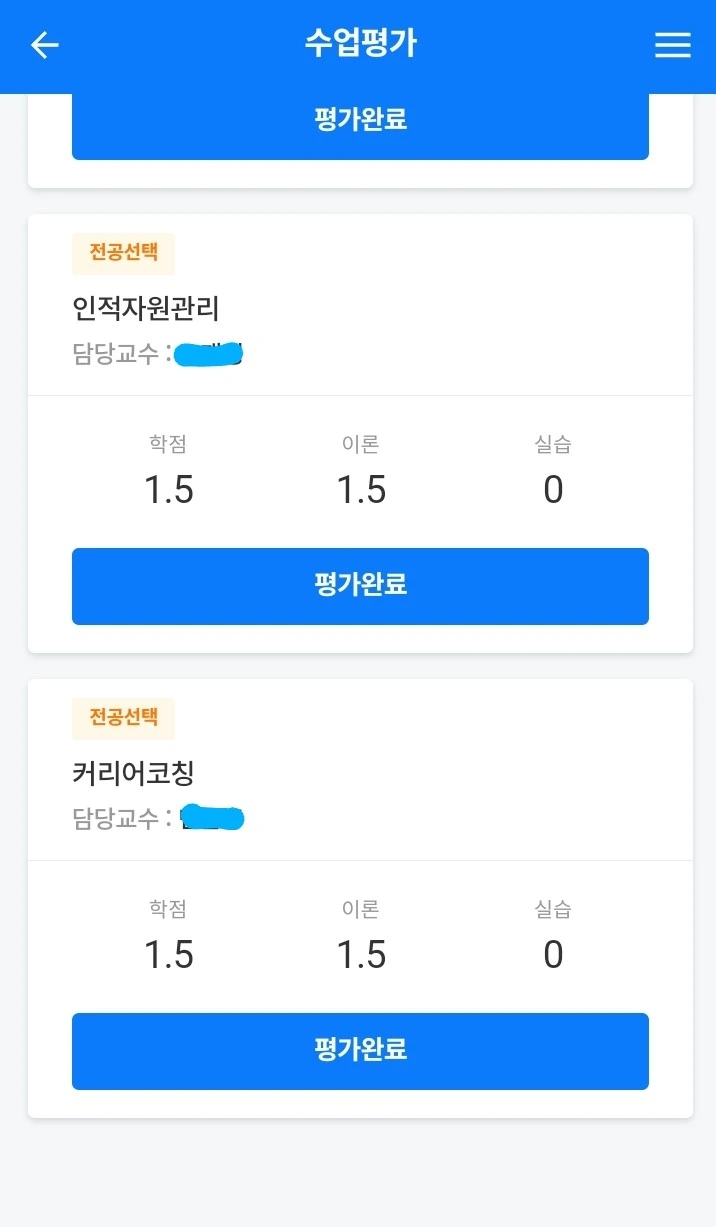Tap 실습 value 0 in 인적자원관리 card
Image resolution: width=716 pixels, height=1227 pixels.
point(553,490)
